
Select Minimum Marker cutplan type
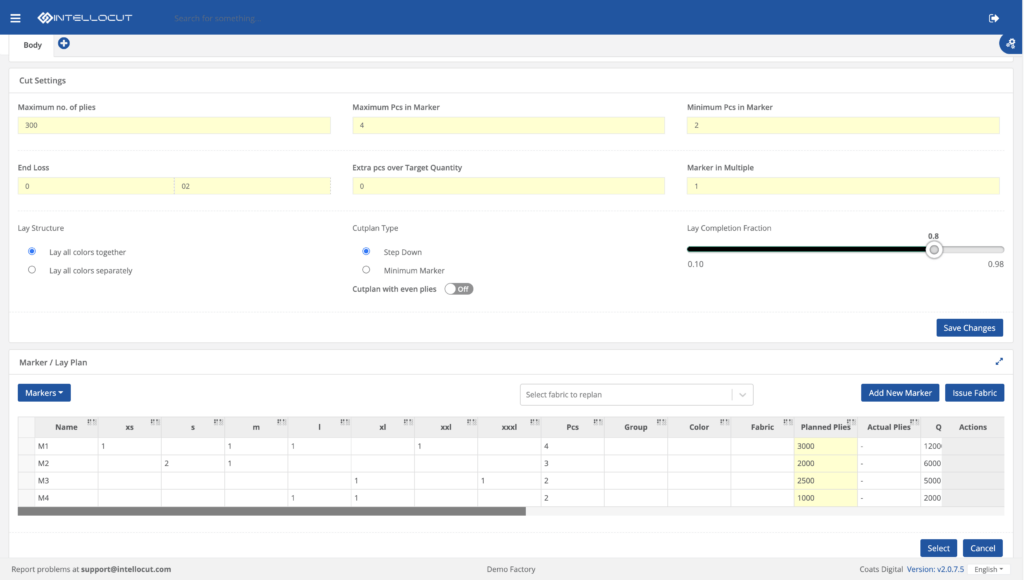pyautogui.click(x=366, y=269)
